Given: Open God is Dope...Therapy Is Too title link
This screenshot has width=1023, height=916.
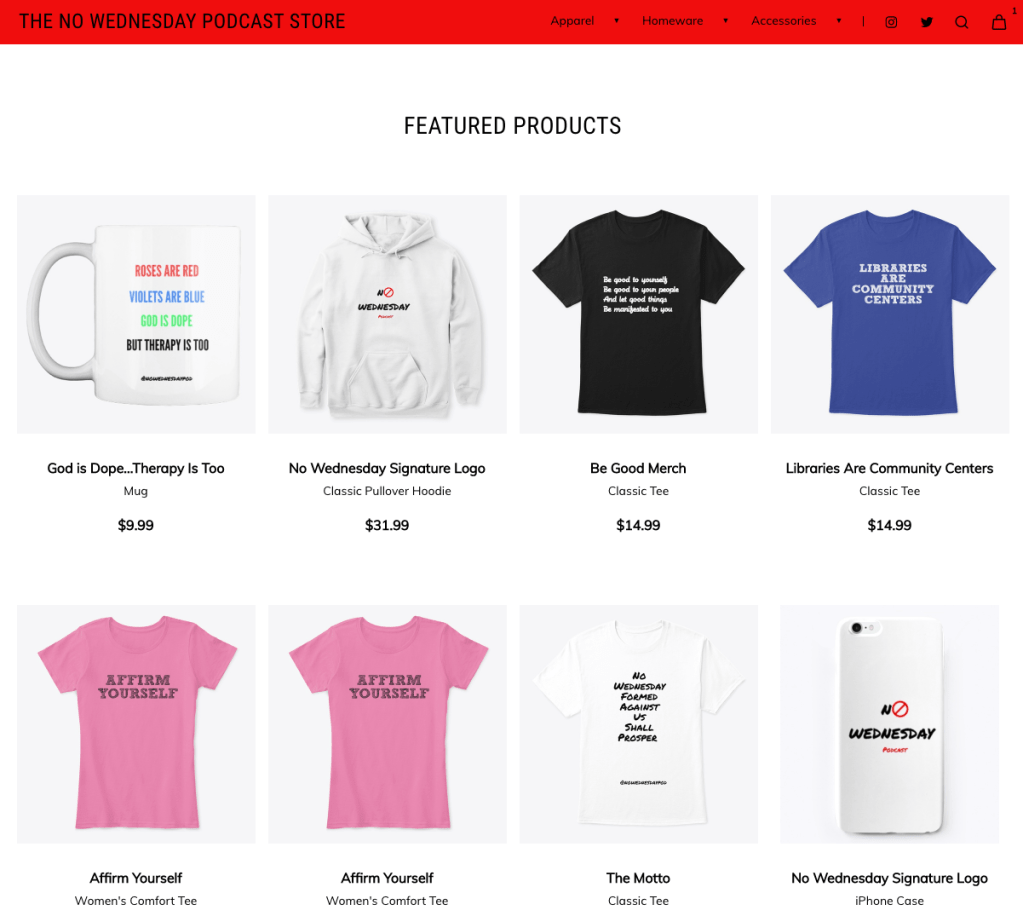Looking at the screenshot, I should 136,468.
